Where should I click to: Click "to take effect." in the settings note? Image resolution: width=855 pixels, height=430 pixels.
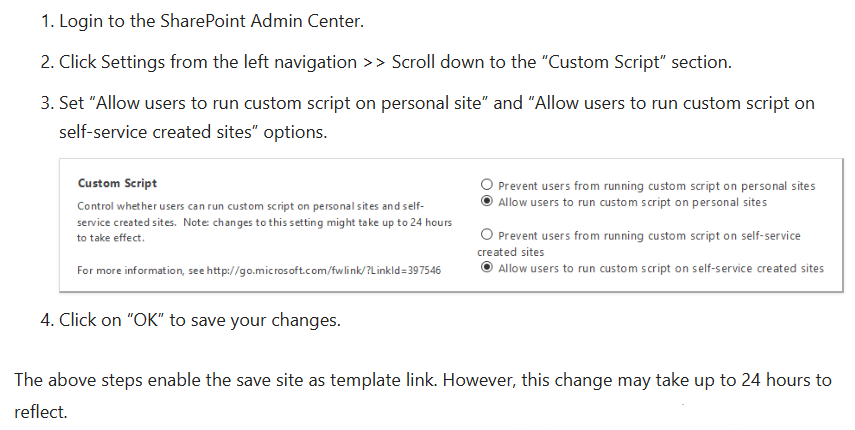tap(111, 238)
